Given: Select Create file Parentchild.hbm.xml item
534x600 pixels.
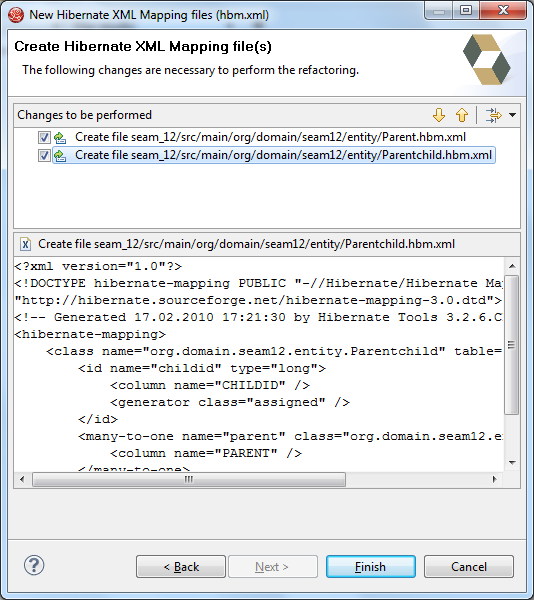Looking at the screenshot, I should [283, 155].
